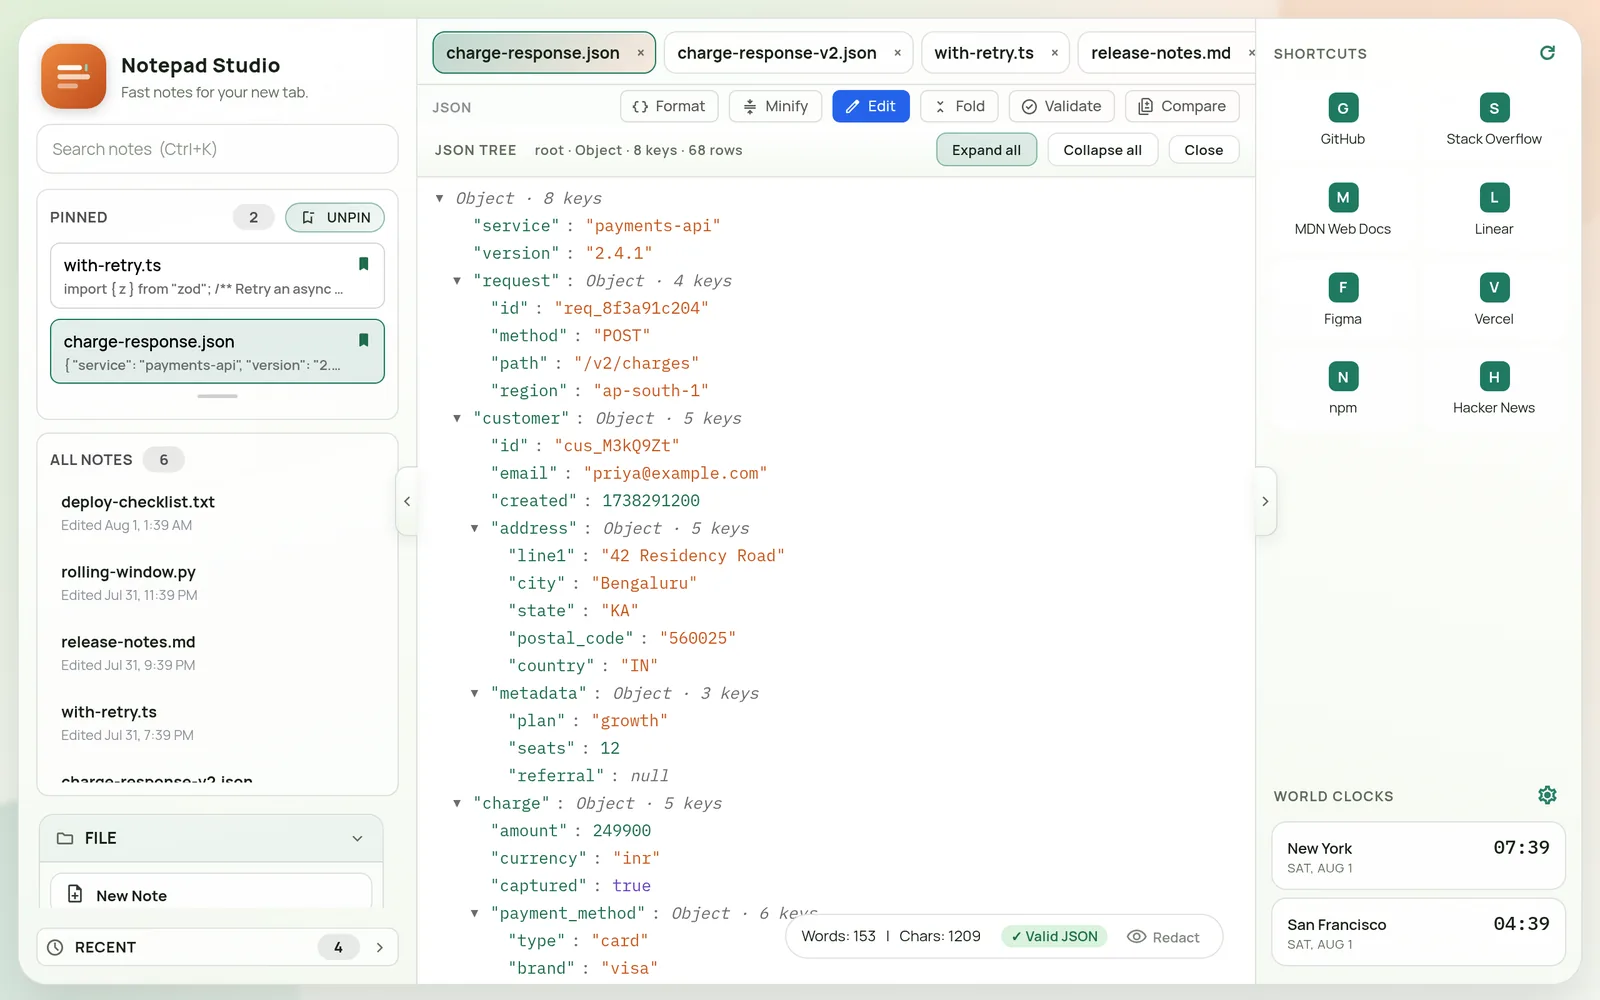Click bookmark icon on pinned charge-response.json
Image resolution: width=1600 pixels, height=1000 pixels.
click(363, 340)
